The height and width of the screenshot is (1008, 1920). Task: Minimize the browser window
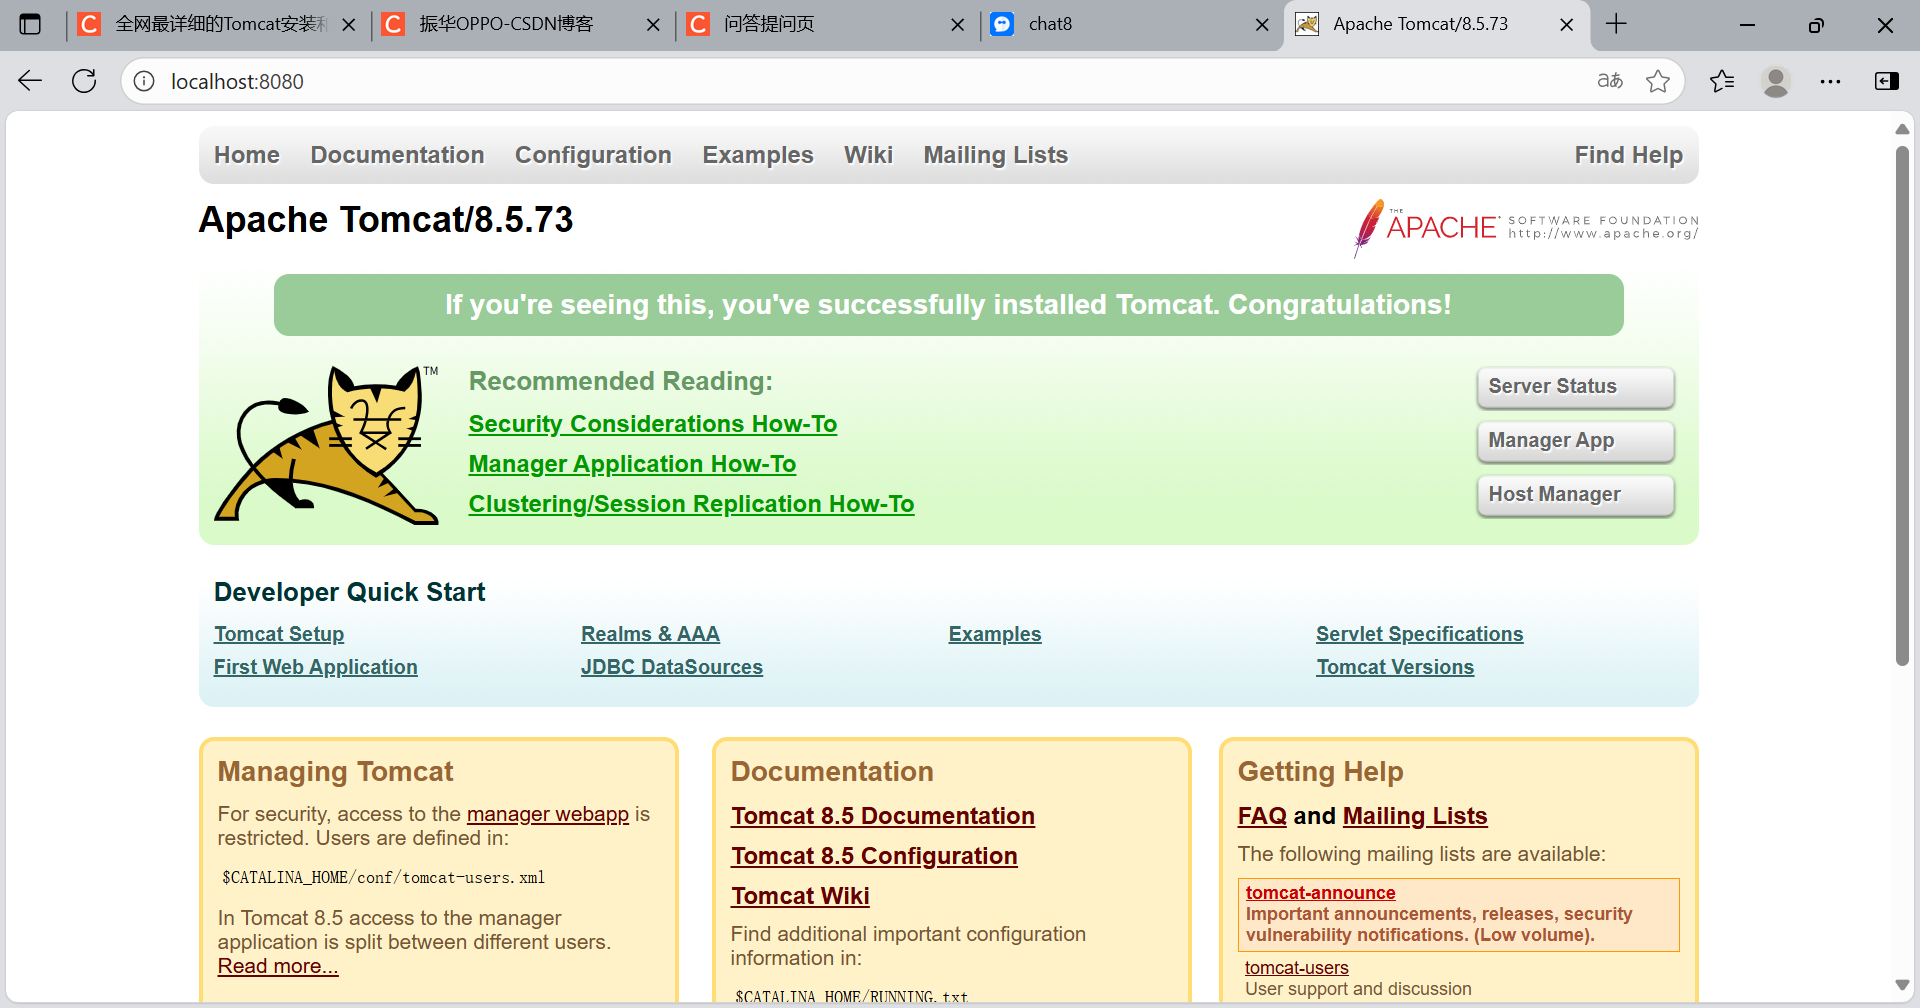click(x=1748, y=24)
